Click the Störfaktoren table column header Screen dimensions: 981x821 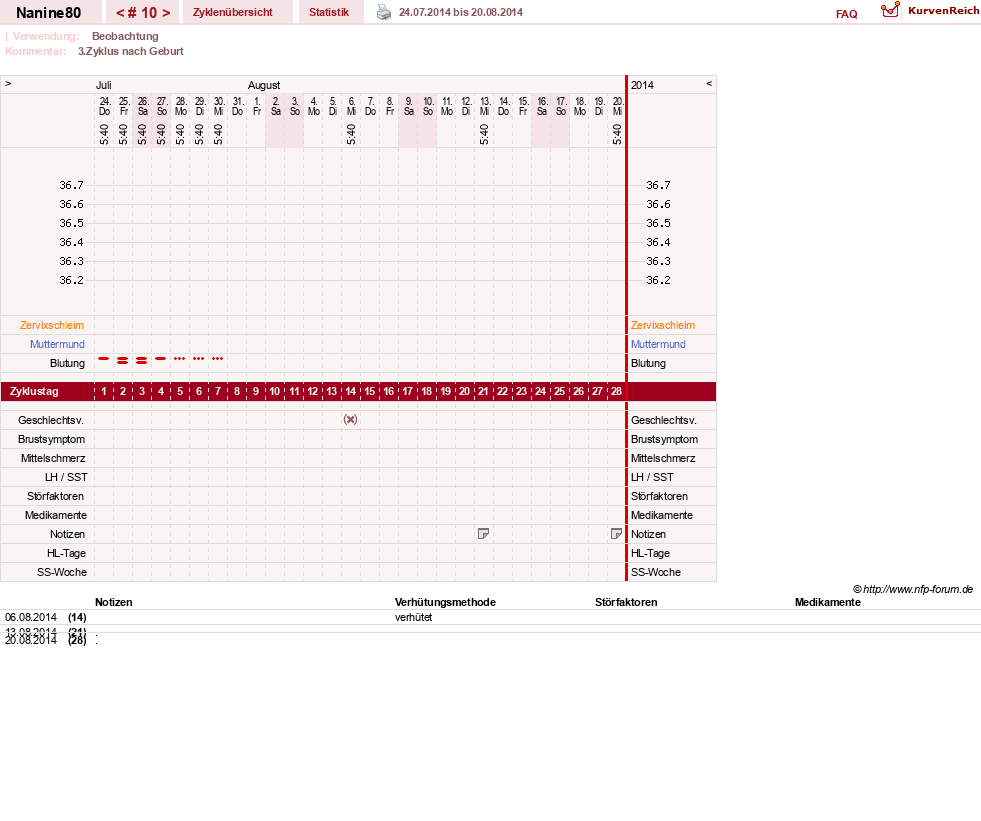tap(626, 602)
